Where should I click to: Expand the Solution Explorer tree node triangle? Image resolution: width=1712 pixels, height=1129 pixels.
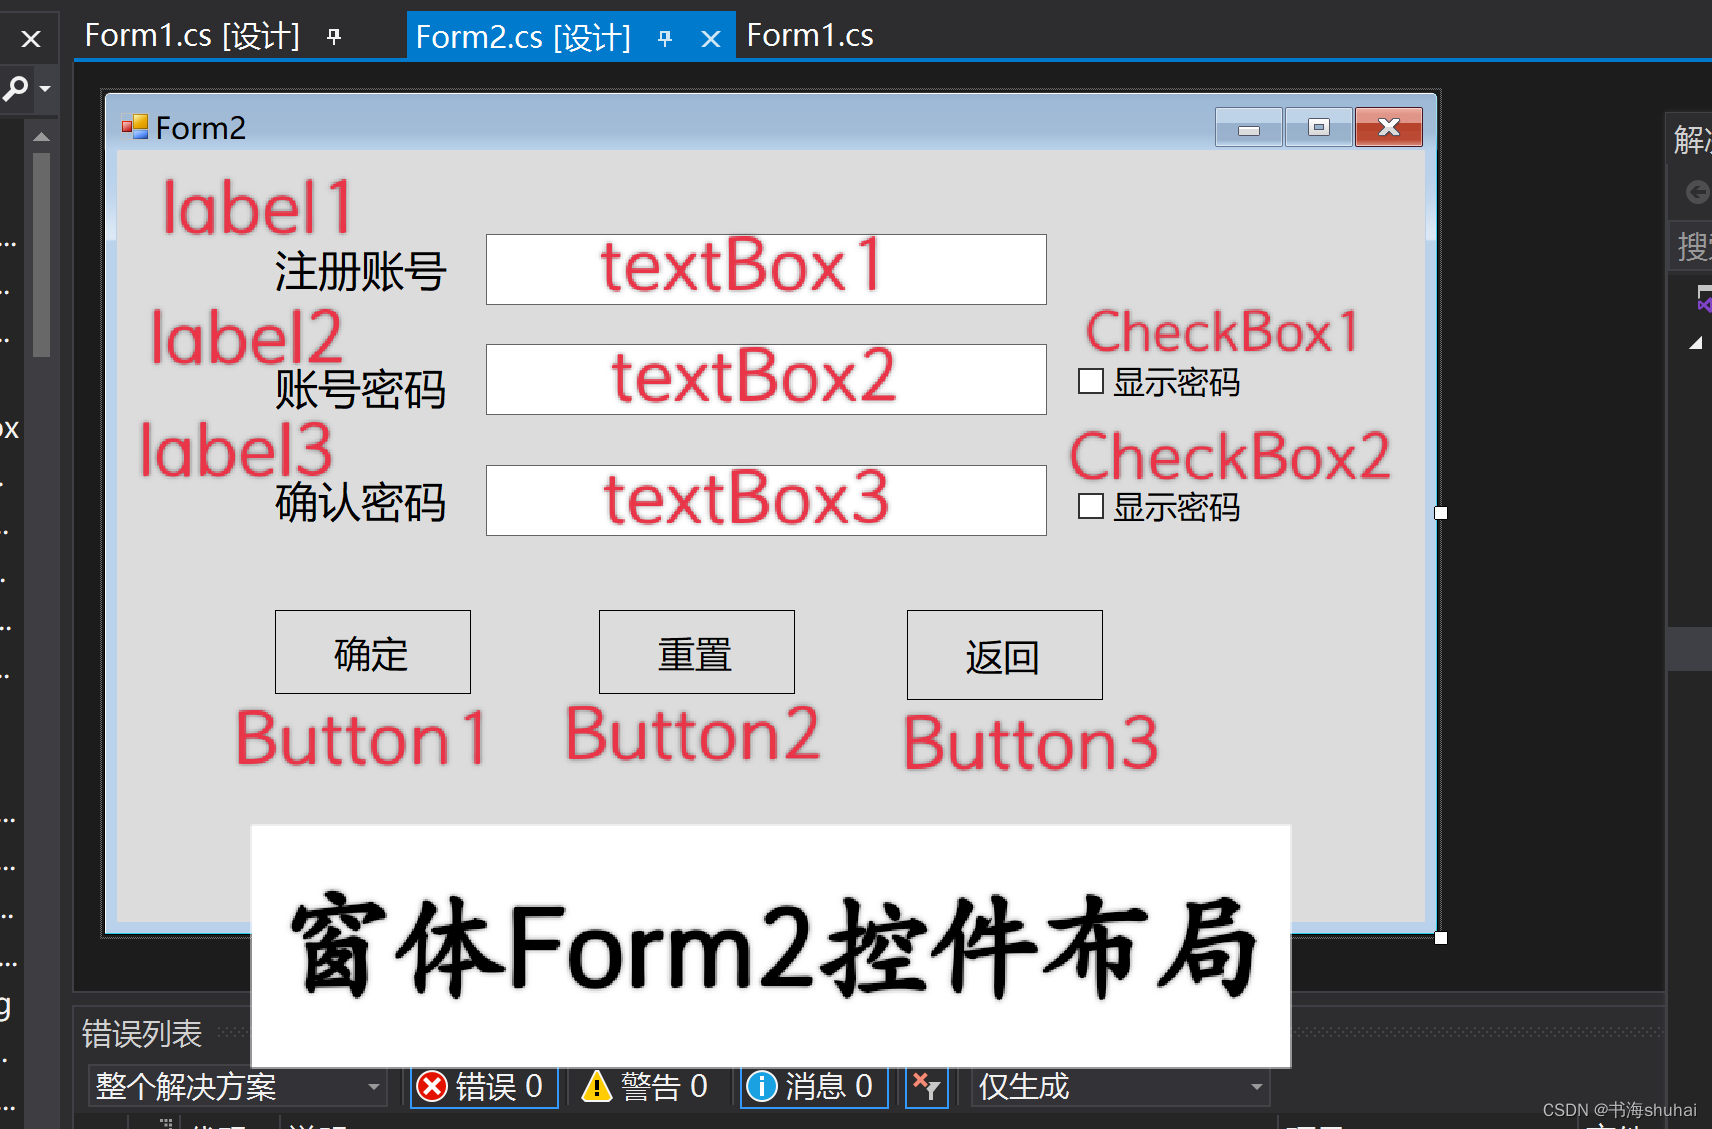[x=1696, y=343]
